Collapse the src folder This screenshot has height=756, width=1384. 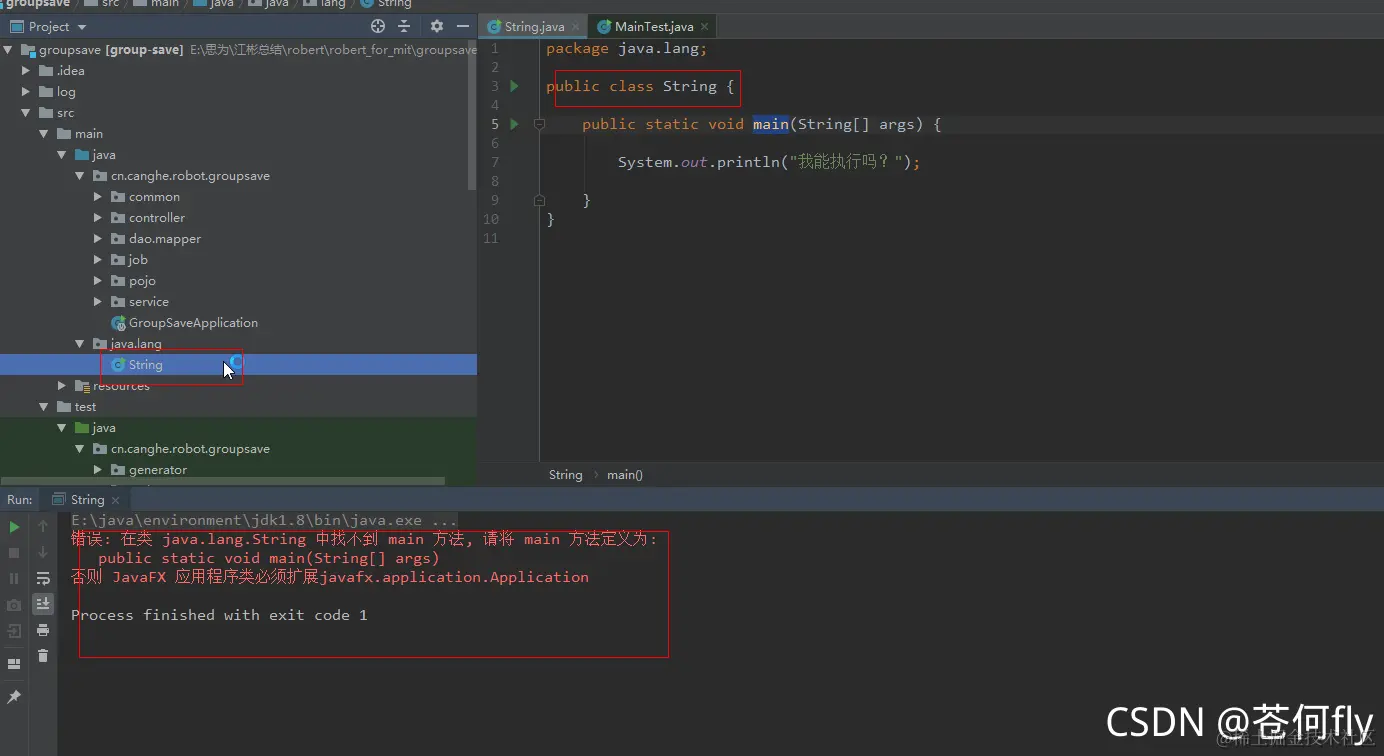(x=27, y=113)
